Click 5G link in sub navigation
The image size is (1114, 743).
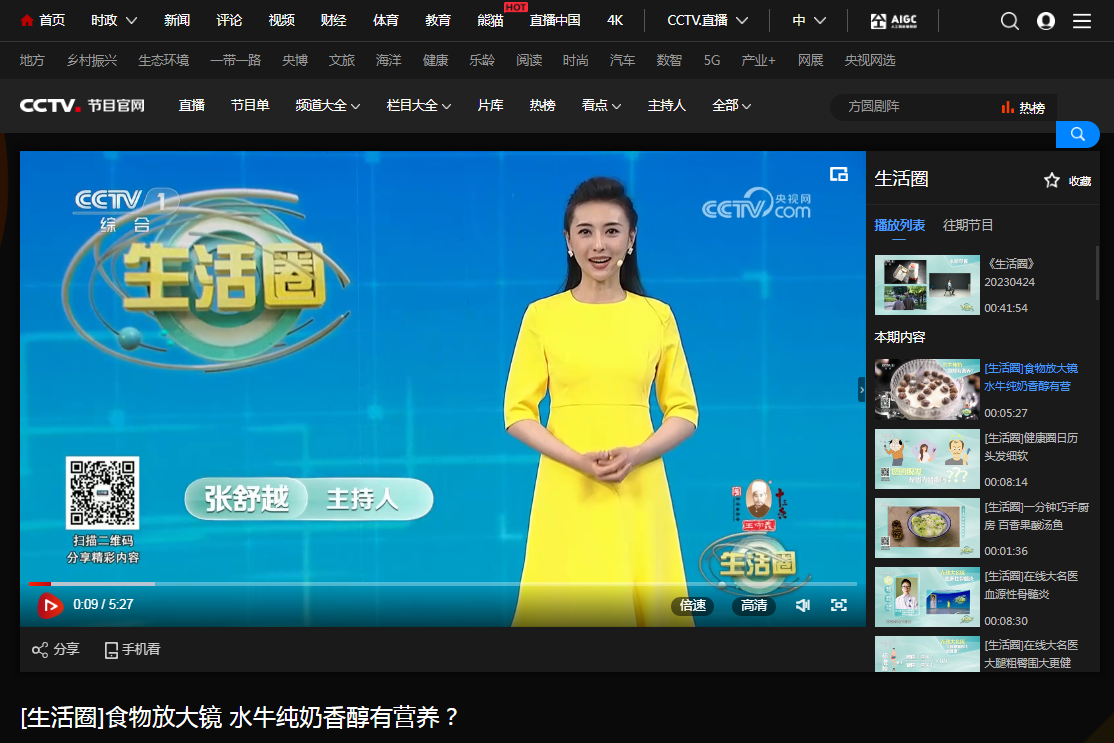712,60
